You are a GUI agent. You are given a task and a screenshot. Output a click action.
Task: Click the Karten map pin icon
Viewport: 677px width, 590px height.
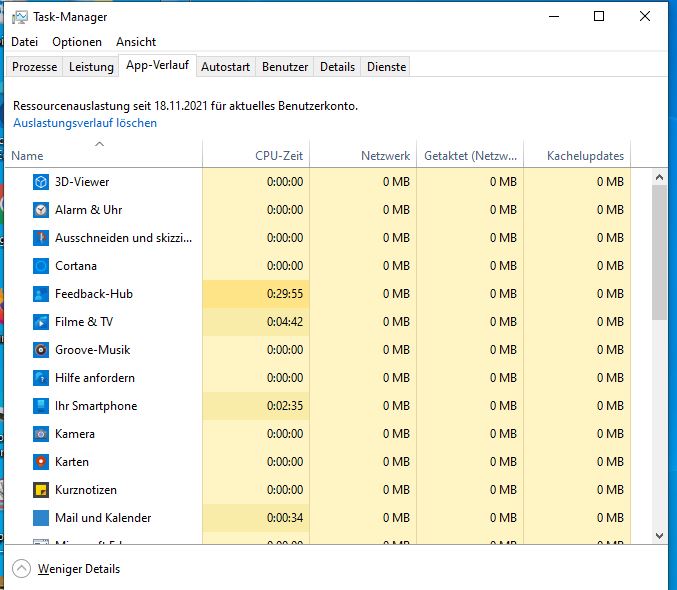(41, 462)
